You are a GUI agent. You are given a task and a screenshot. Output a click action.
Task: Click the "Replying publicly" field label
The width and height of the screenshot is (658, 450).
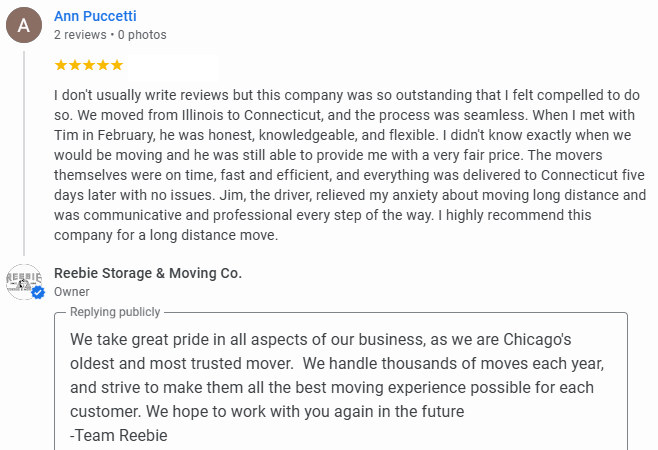(114, 312)
